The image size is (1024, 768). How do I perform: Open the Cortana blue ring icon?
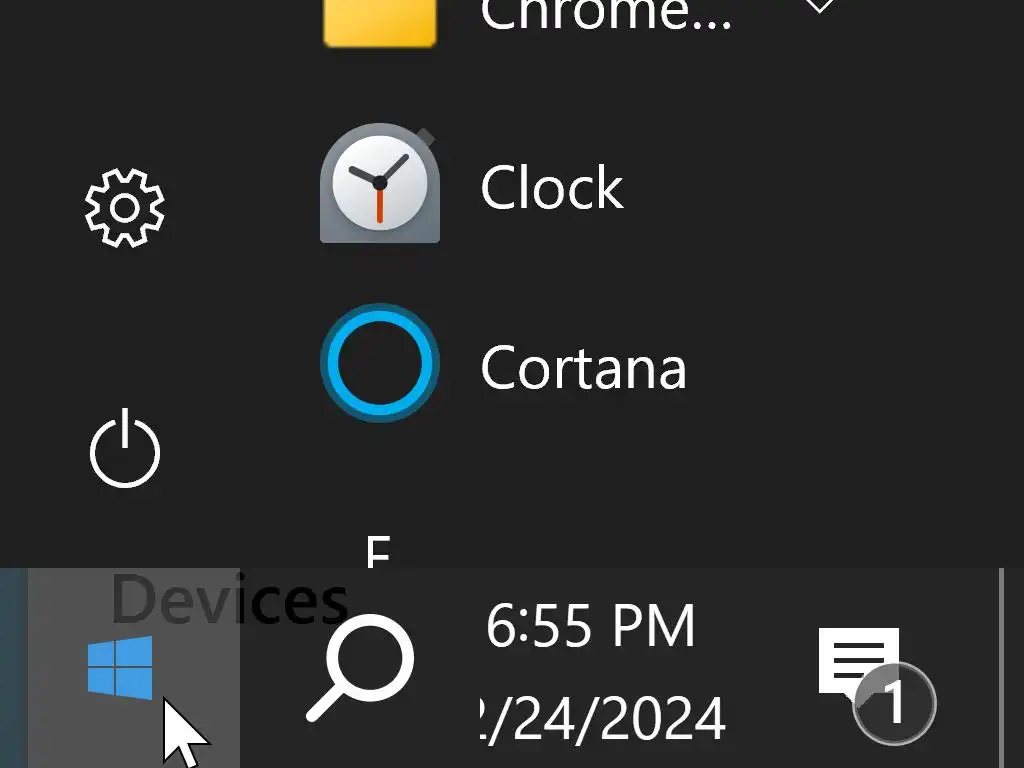coord(379,363)
